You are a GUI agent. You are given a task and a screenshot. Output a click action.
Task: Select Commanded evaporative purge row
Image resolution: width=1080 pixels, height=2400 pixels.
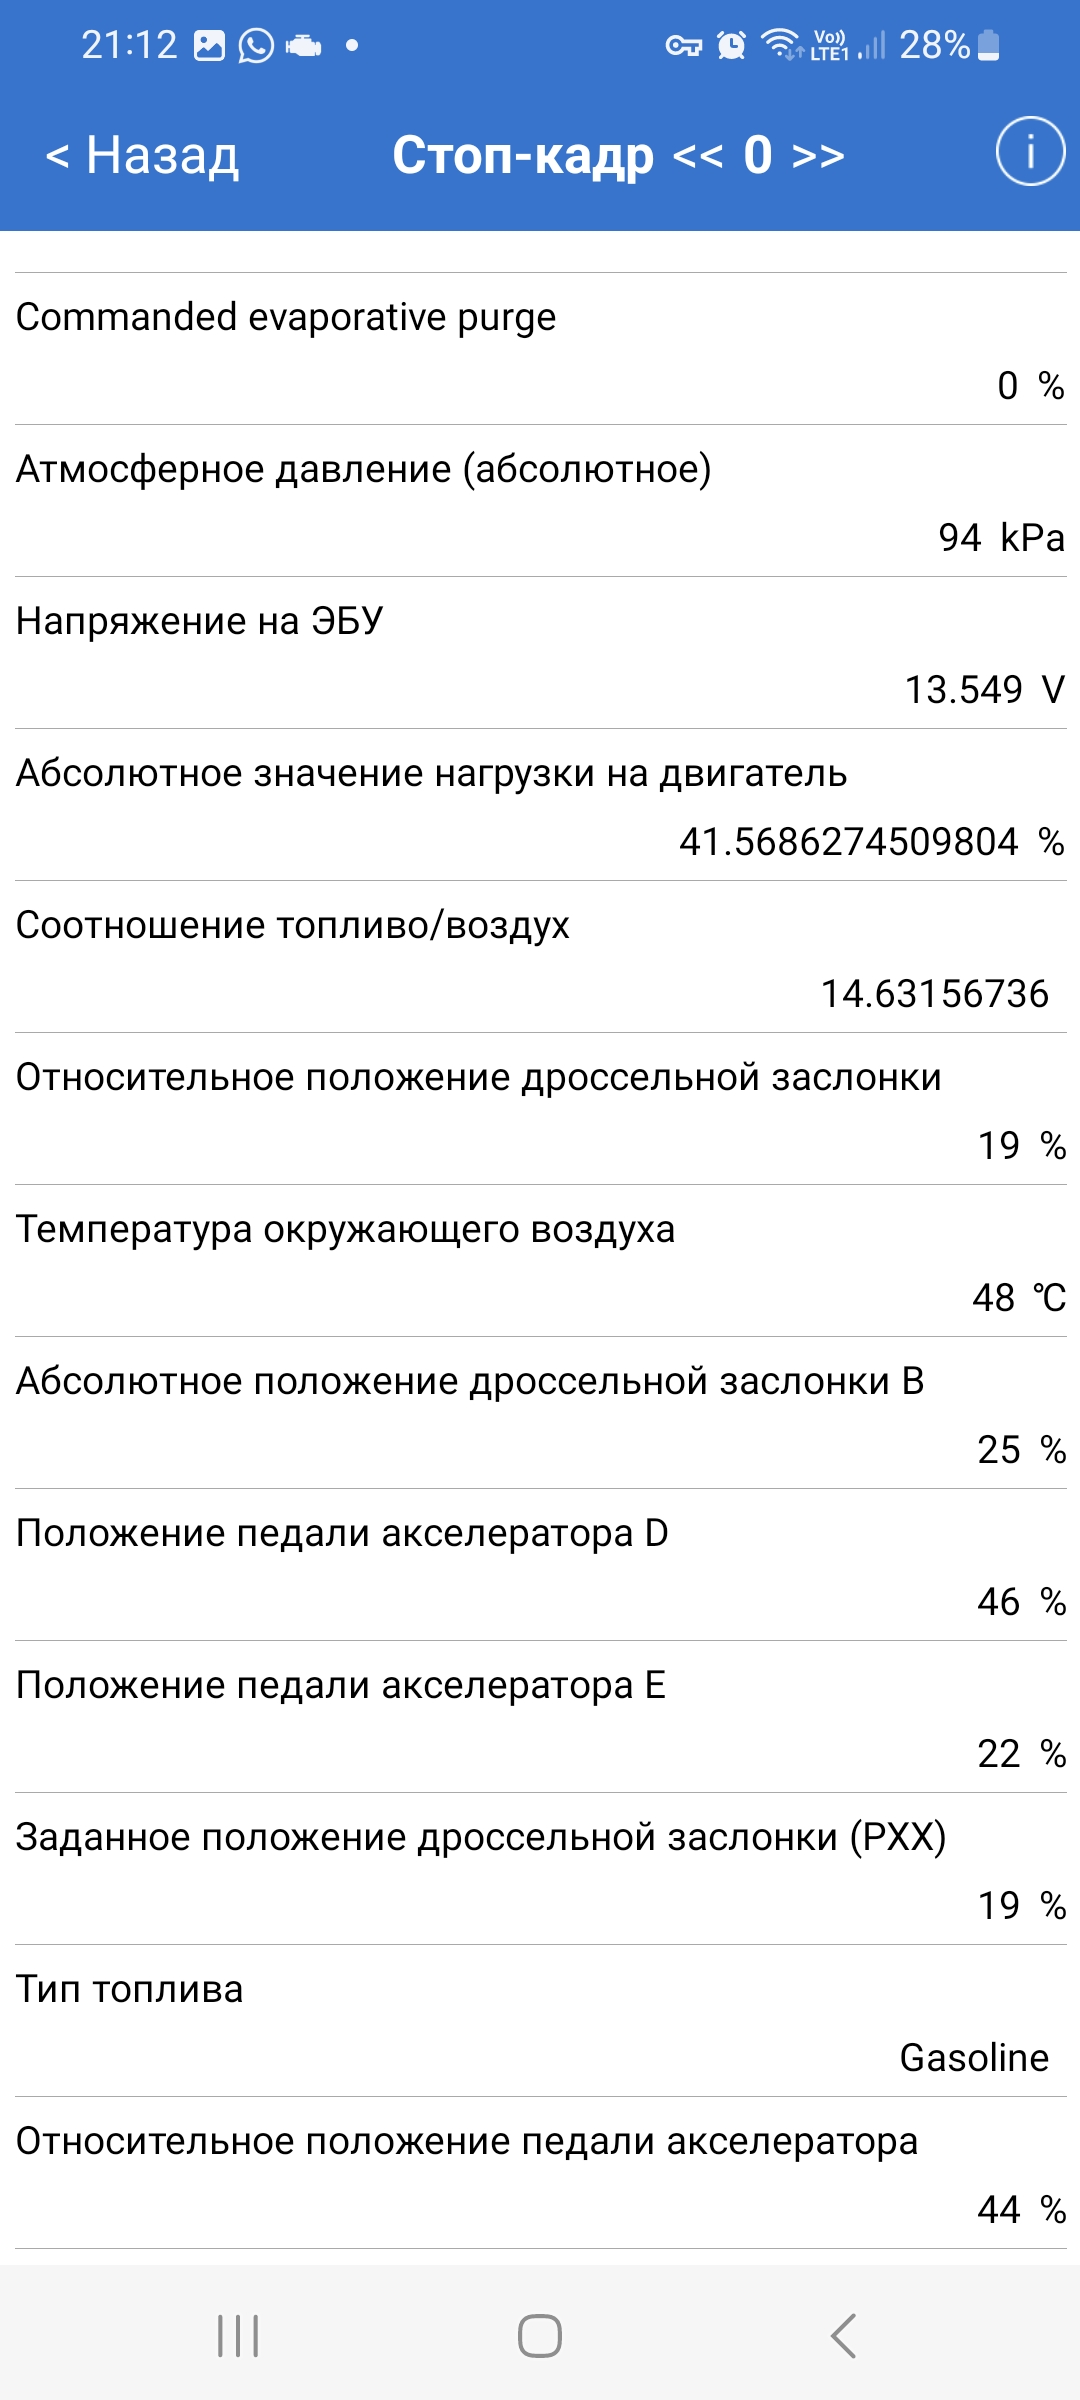pos(540,349)
